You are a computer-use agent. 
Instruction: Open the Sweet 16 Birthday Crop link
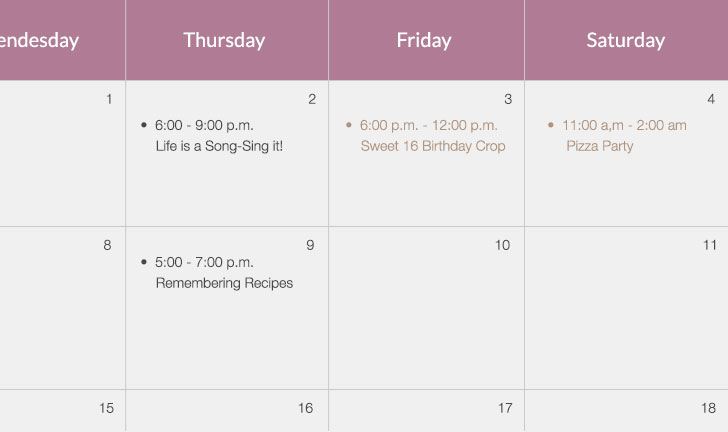[433, 146]
